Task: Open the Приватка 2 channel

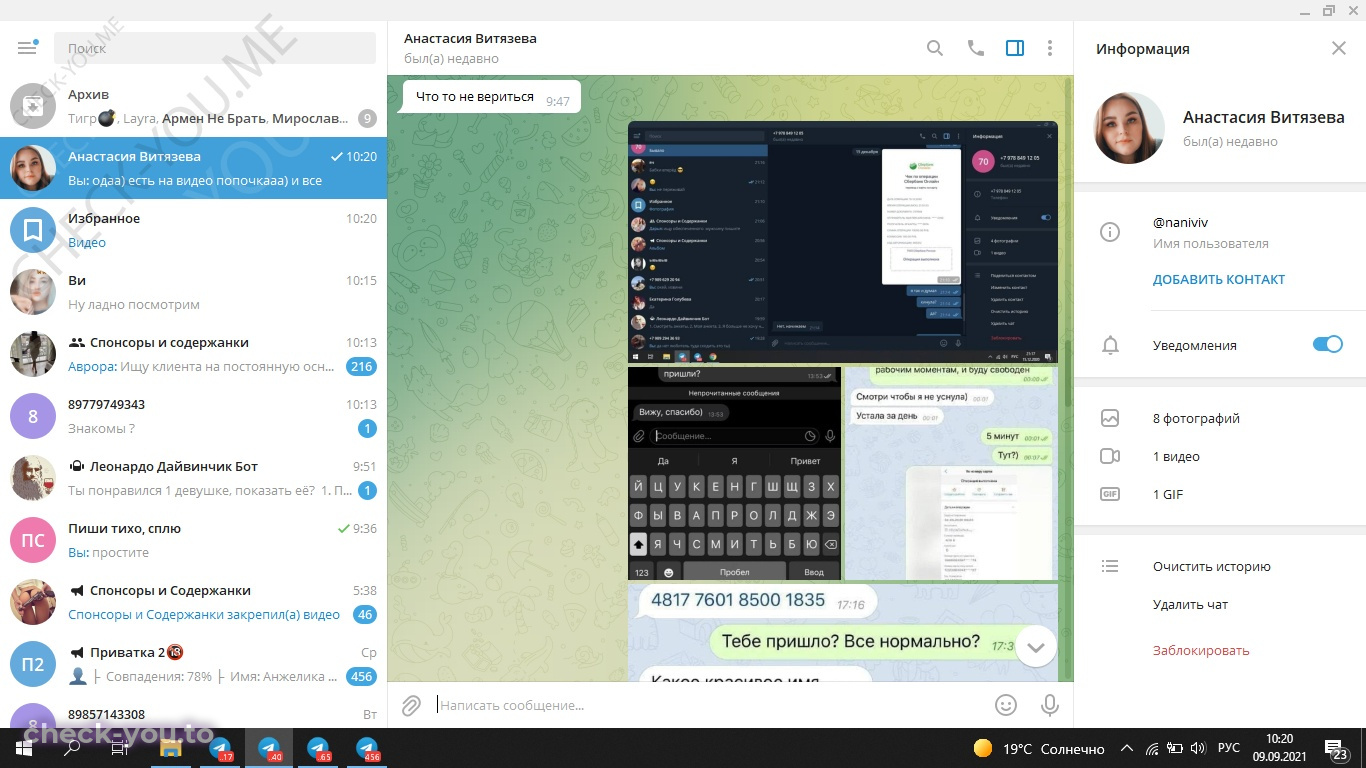Action: tap(193, 664)
